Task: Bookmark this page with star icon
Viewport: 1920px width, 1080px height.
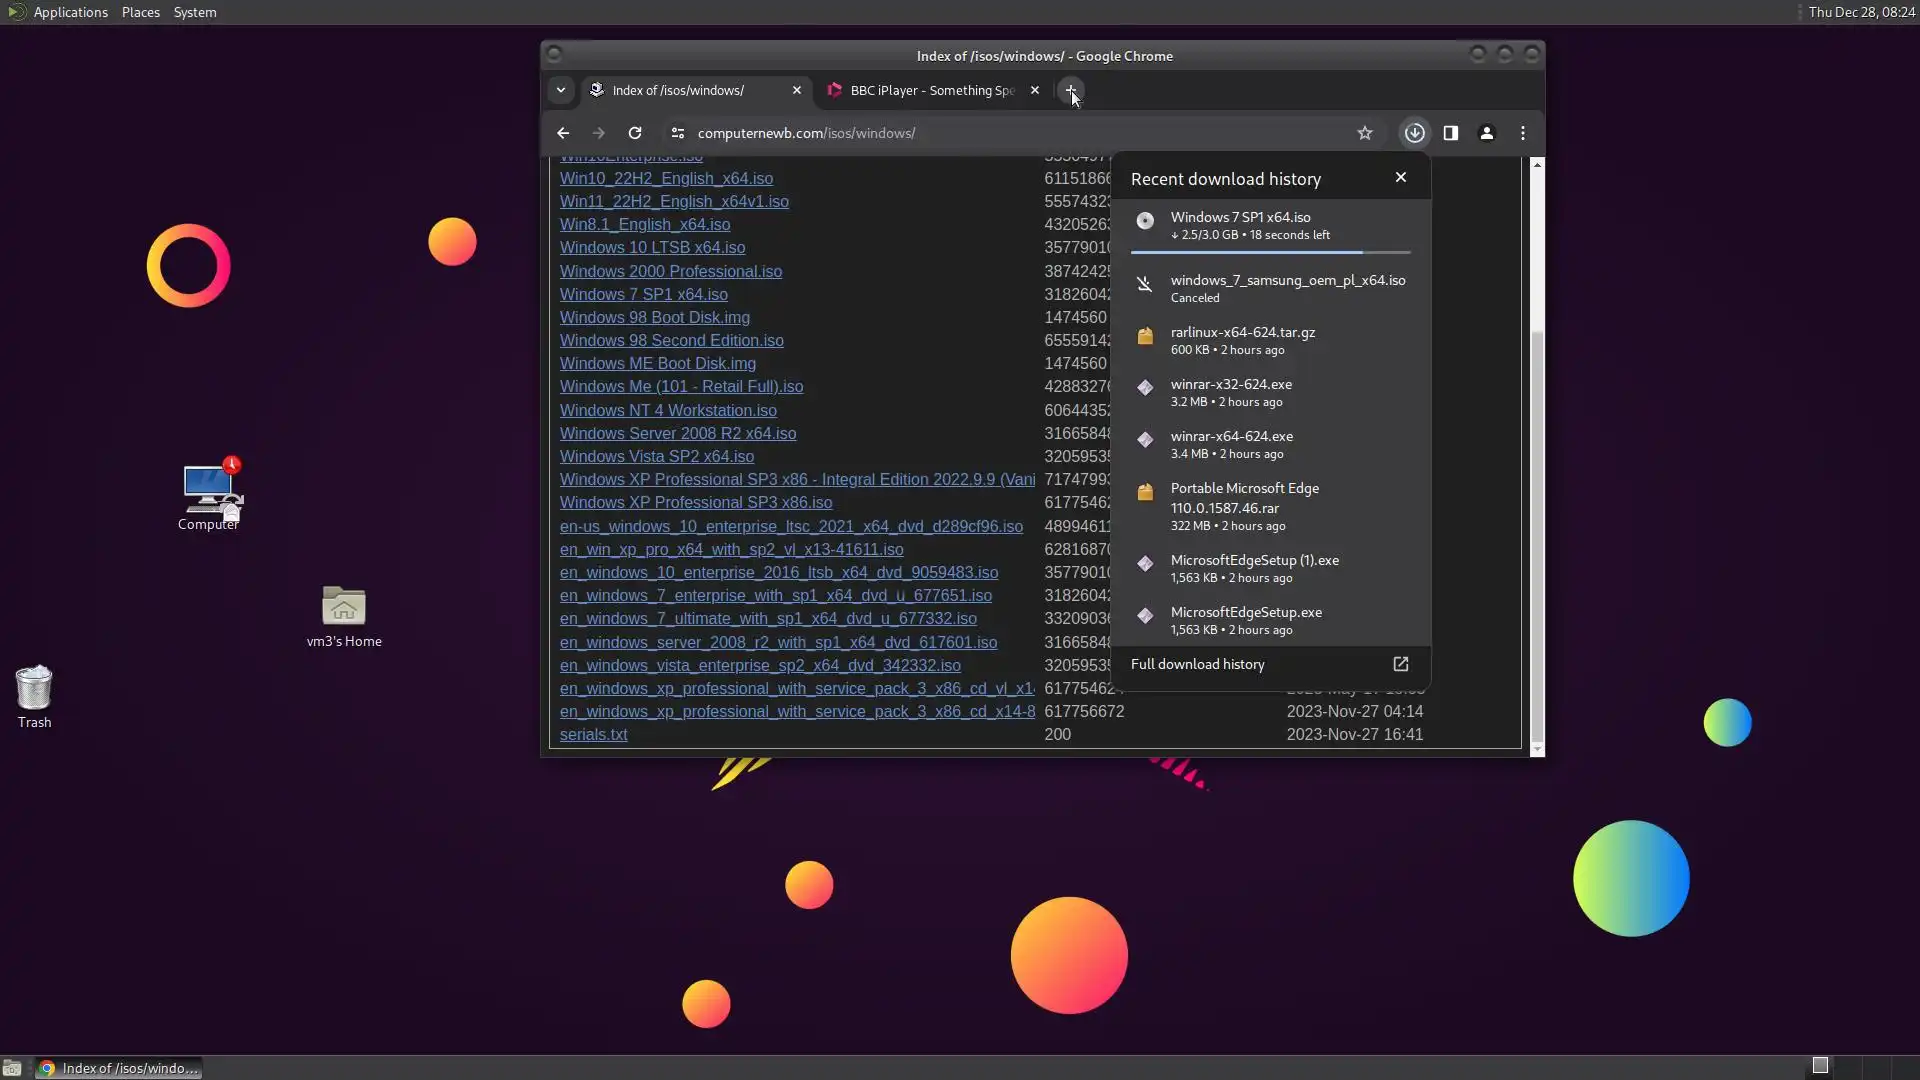Action: 1364,133
